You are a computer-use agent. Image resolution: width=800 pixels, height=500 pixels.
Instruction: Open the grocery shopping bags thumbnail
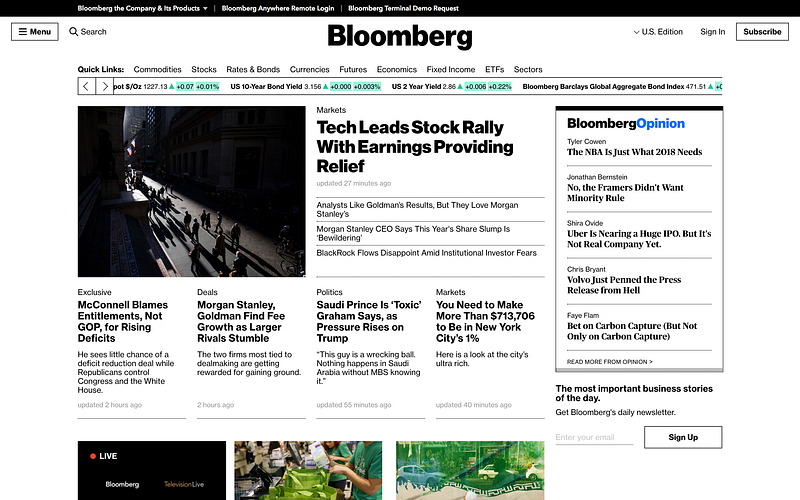point(308,470)
